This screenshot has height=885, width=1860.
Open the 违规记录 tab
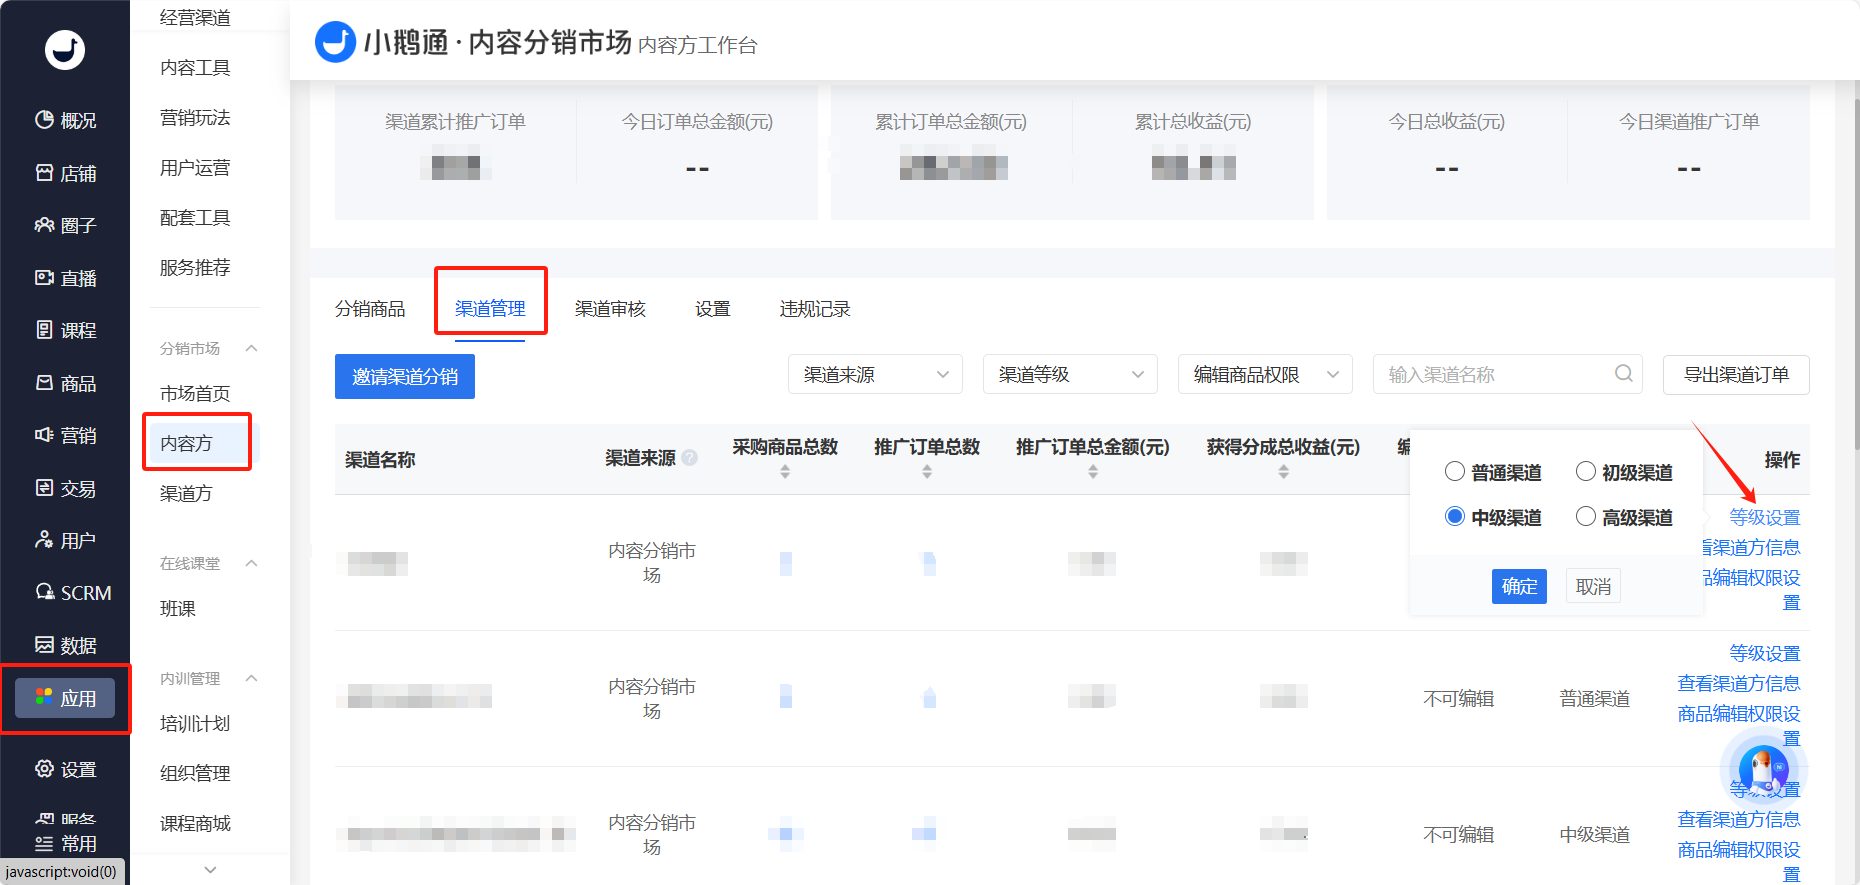815,309
